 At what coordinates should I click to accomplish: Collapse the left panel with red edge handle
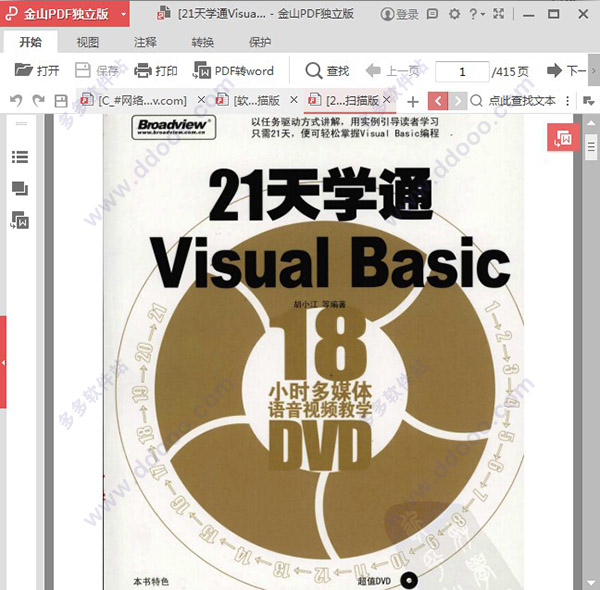(x=3, y=362)
